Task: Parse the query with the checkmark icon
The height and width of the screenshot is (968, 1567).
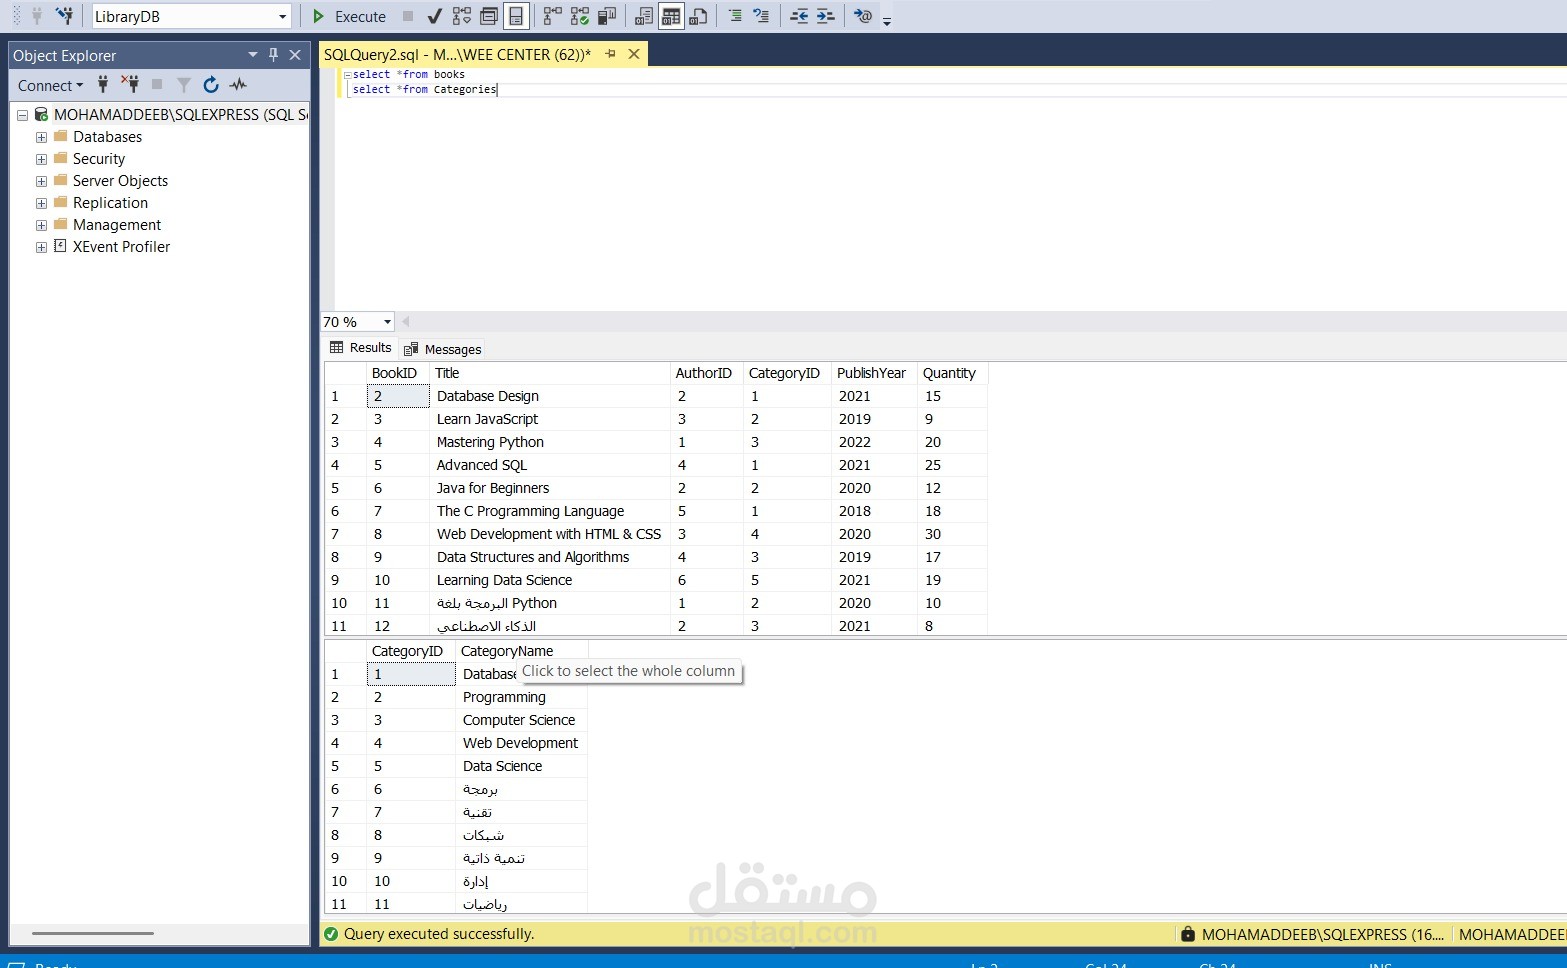Action: click(435, 16)
